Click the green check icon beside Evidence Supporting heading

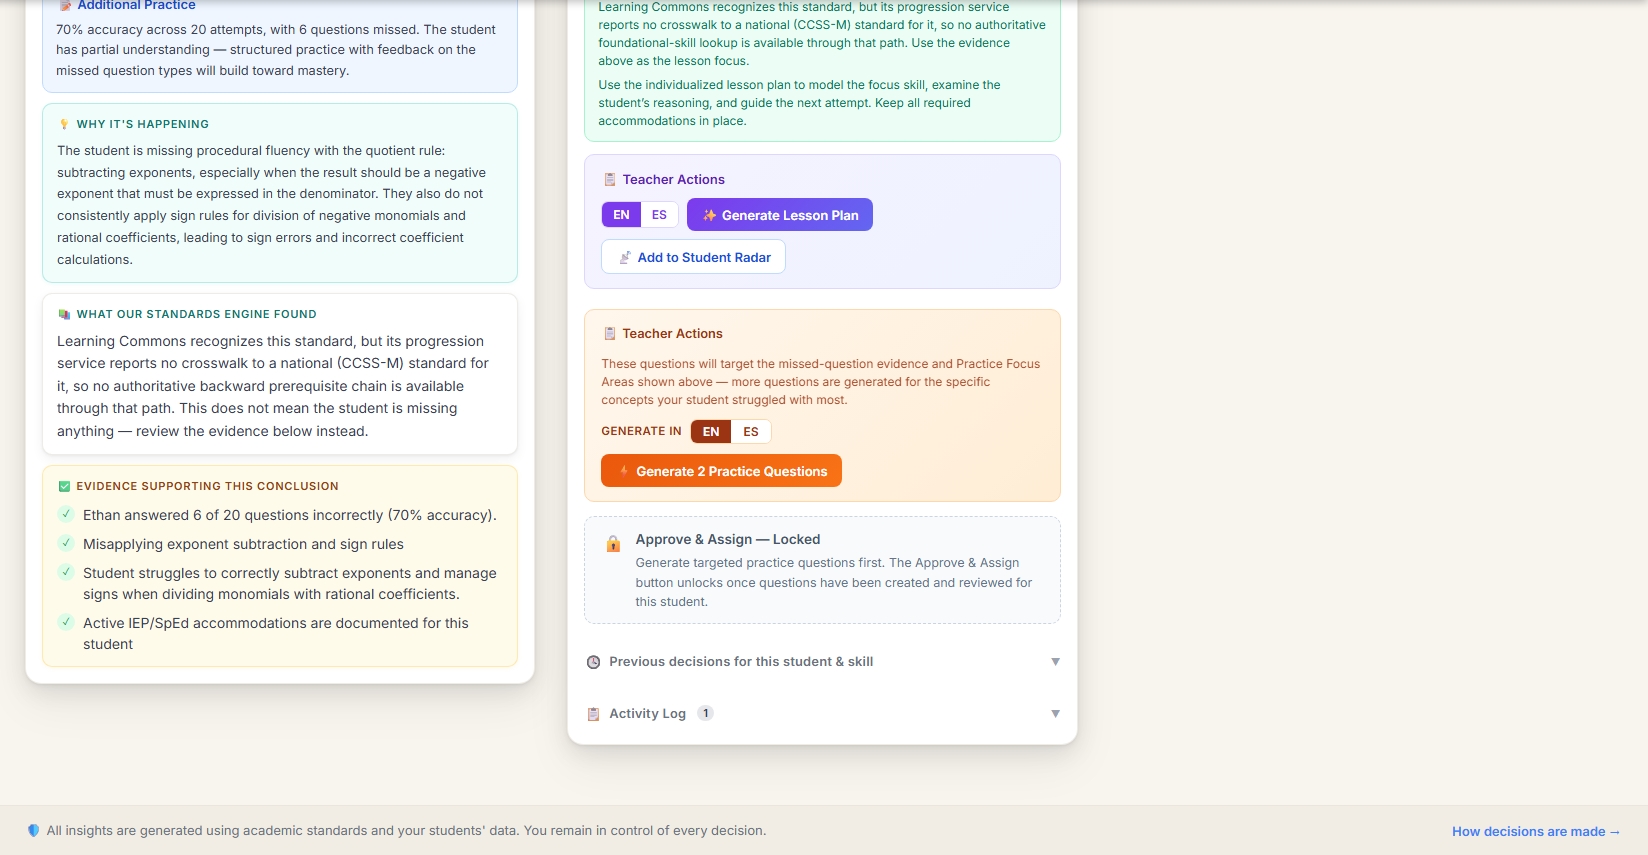click(65, 486)
